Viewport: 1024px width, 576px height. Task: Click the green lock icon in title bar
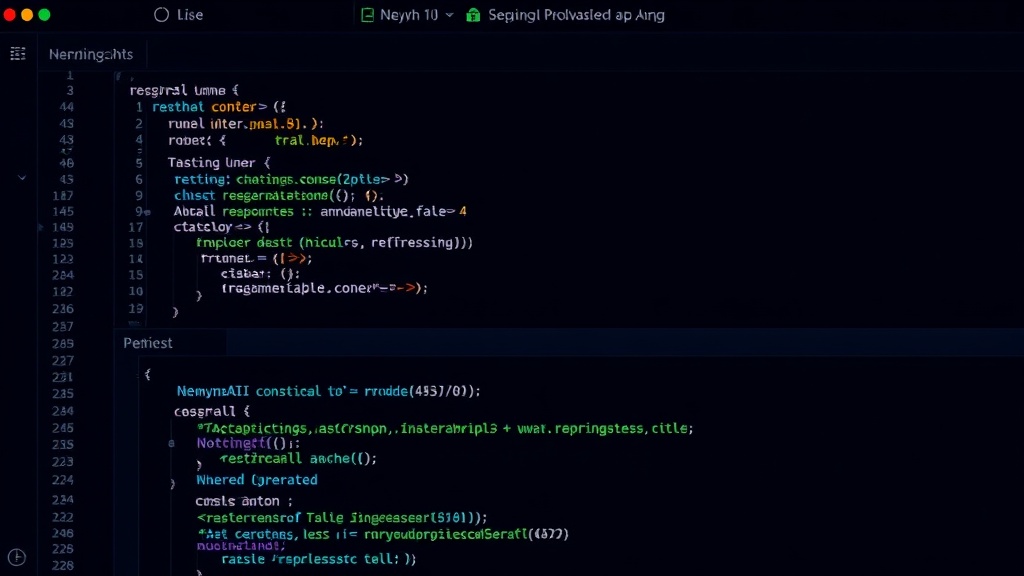click(x=473, y=15)
